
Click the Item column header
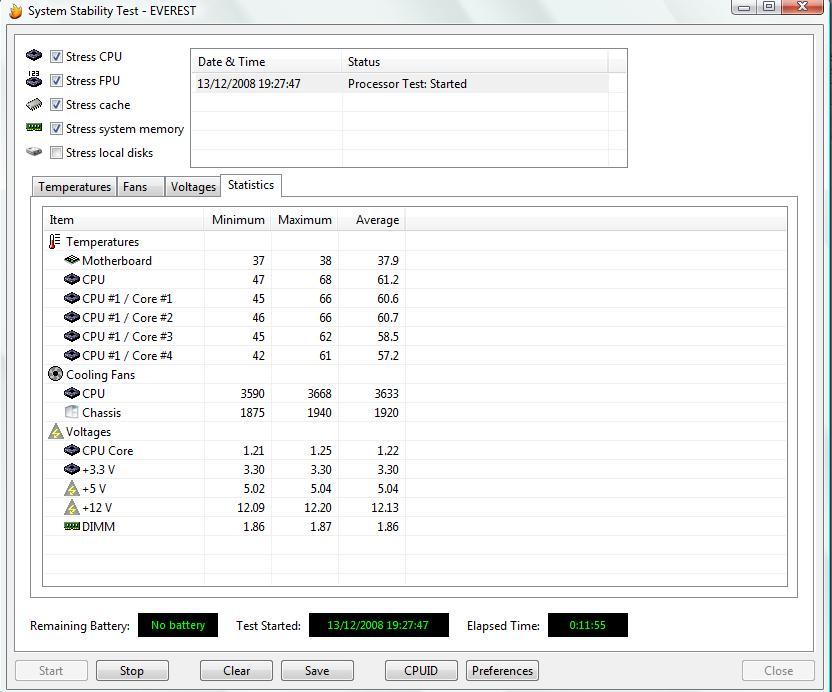[124, 220]
